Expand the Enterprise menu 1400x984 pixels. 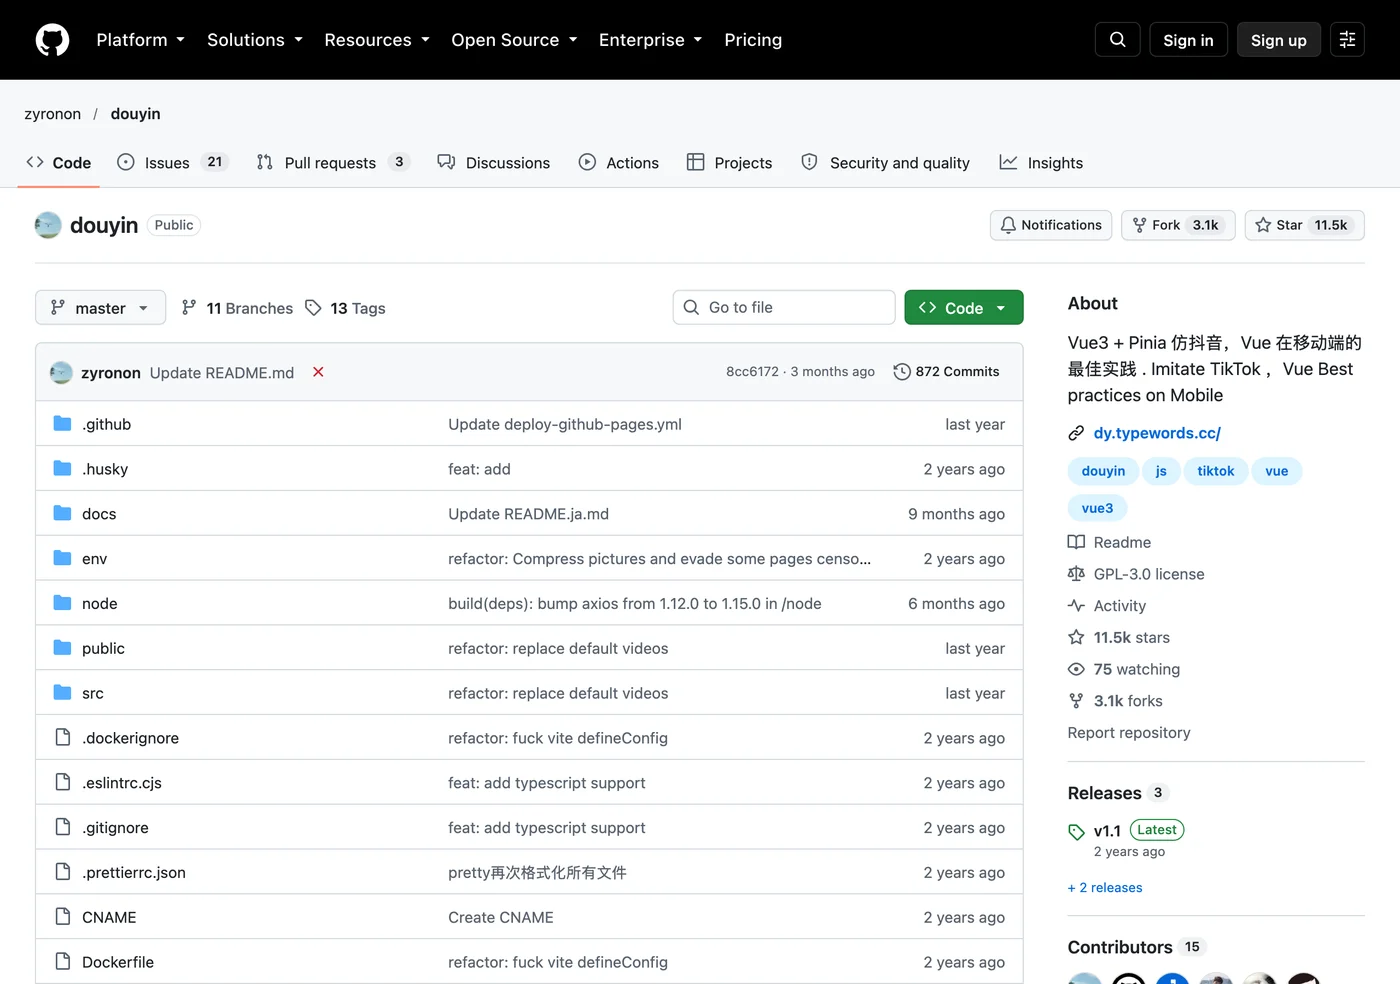[x=650, y=40]
